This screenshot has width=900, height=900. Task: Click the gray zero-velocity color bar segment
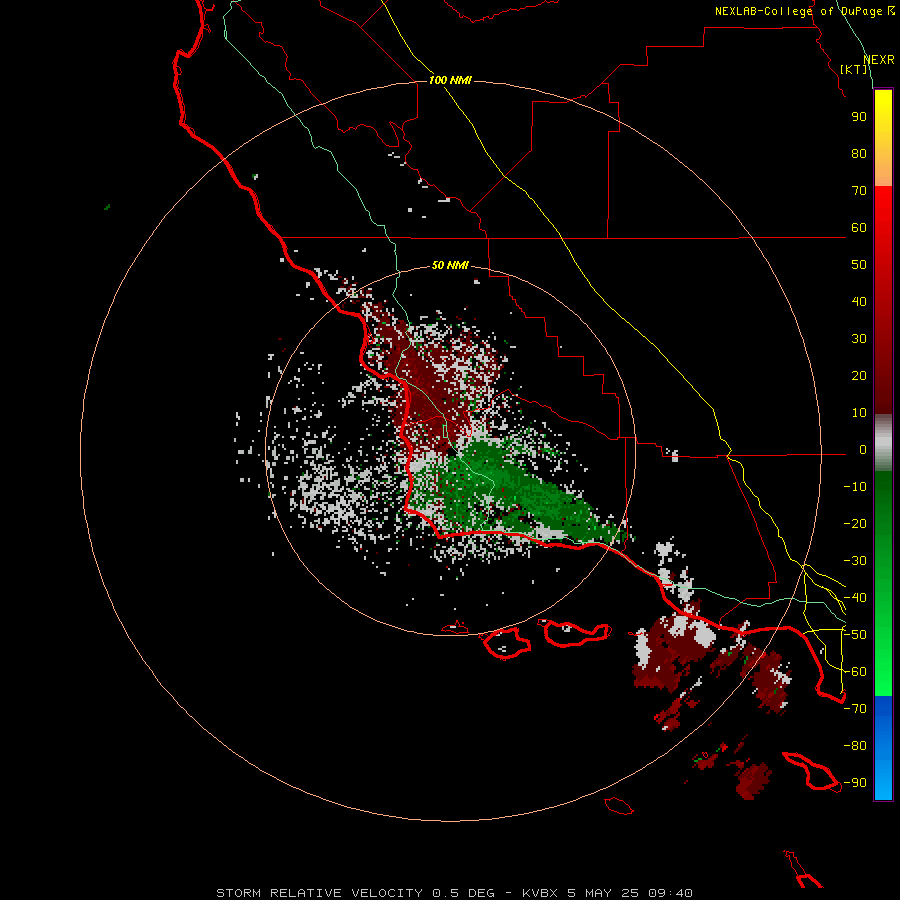883,443
